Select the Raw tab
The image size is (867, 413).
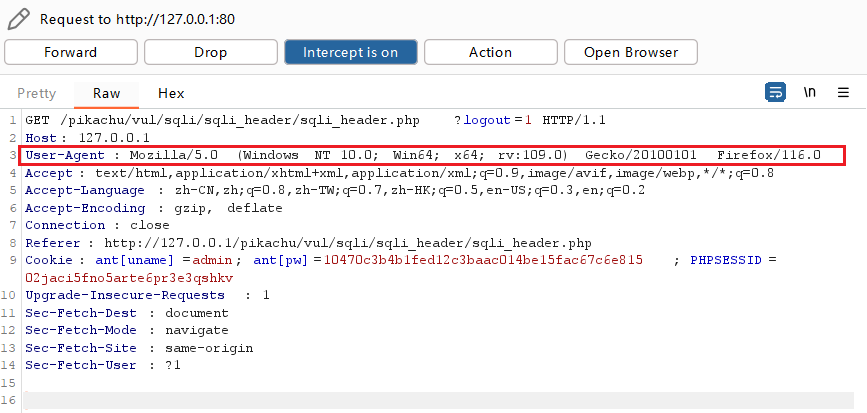coord(106,93)
